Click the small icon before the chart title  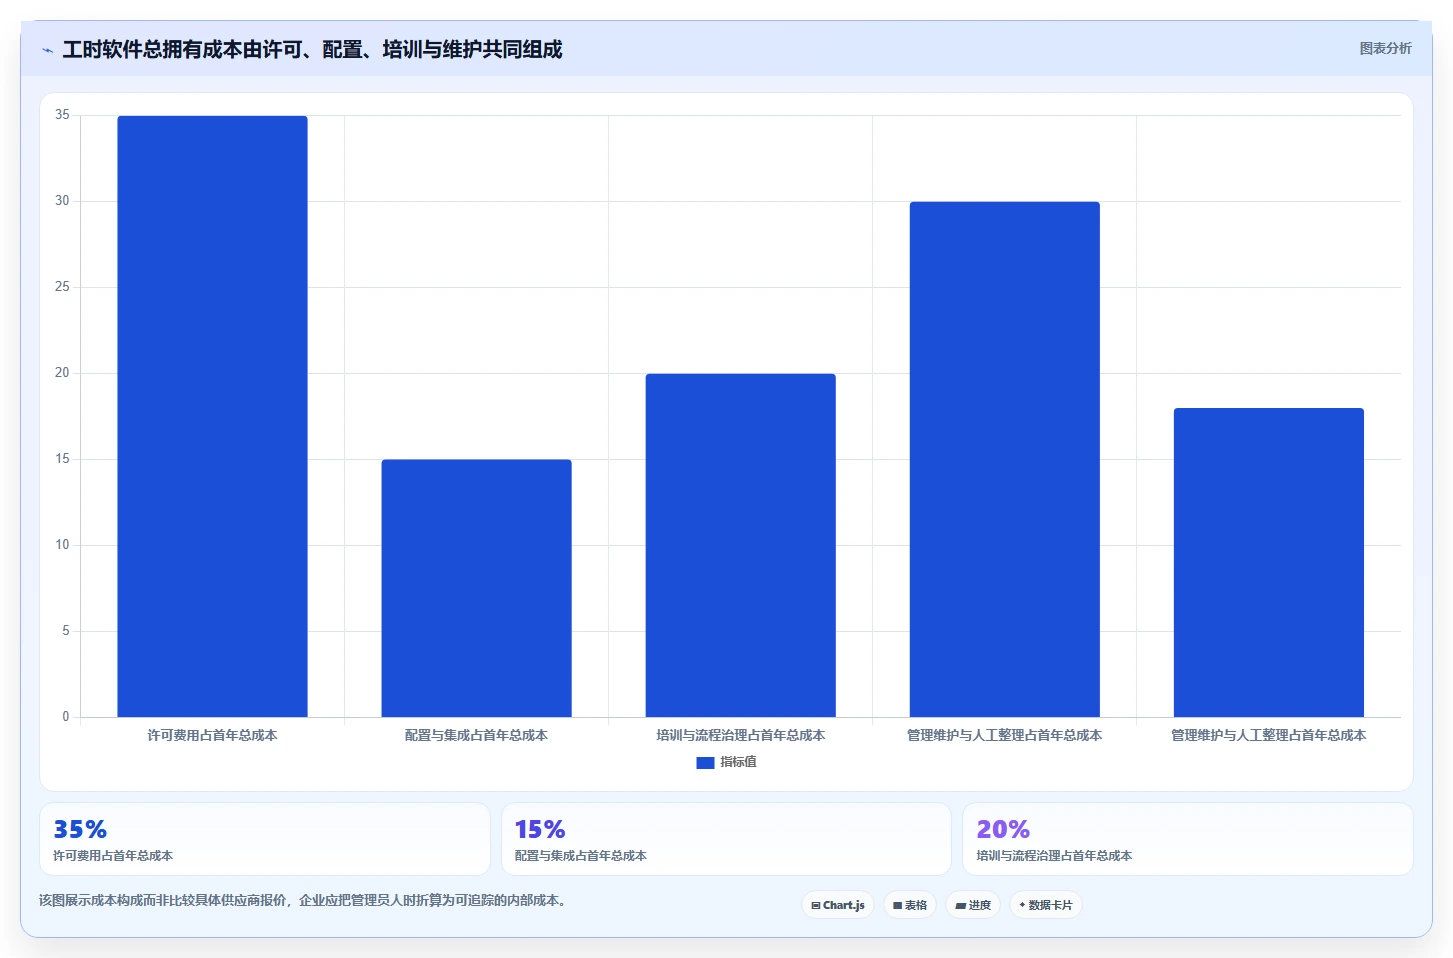(x=47, y=50)
